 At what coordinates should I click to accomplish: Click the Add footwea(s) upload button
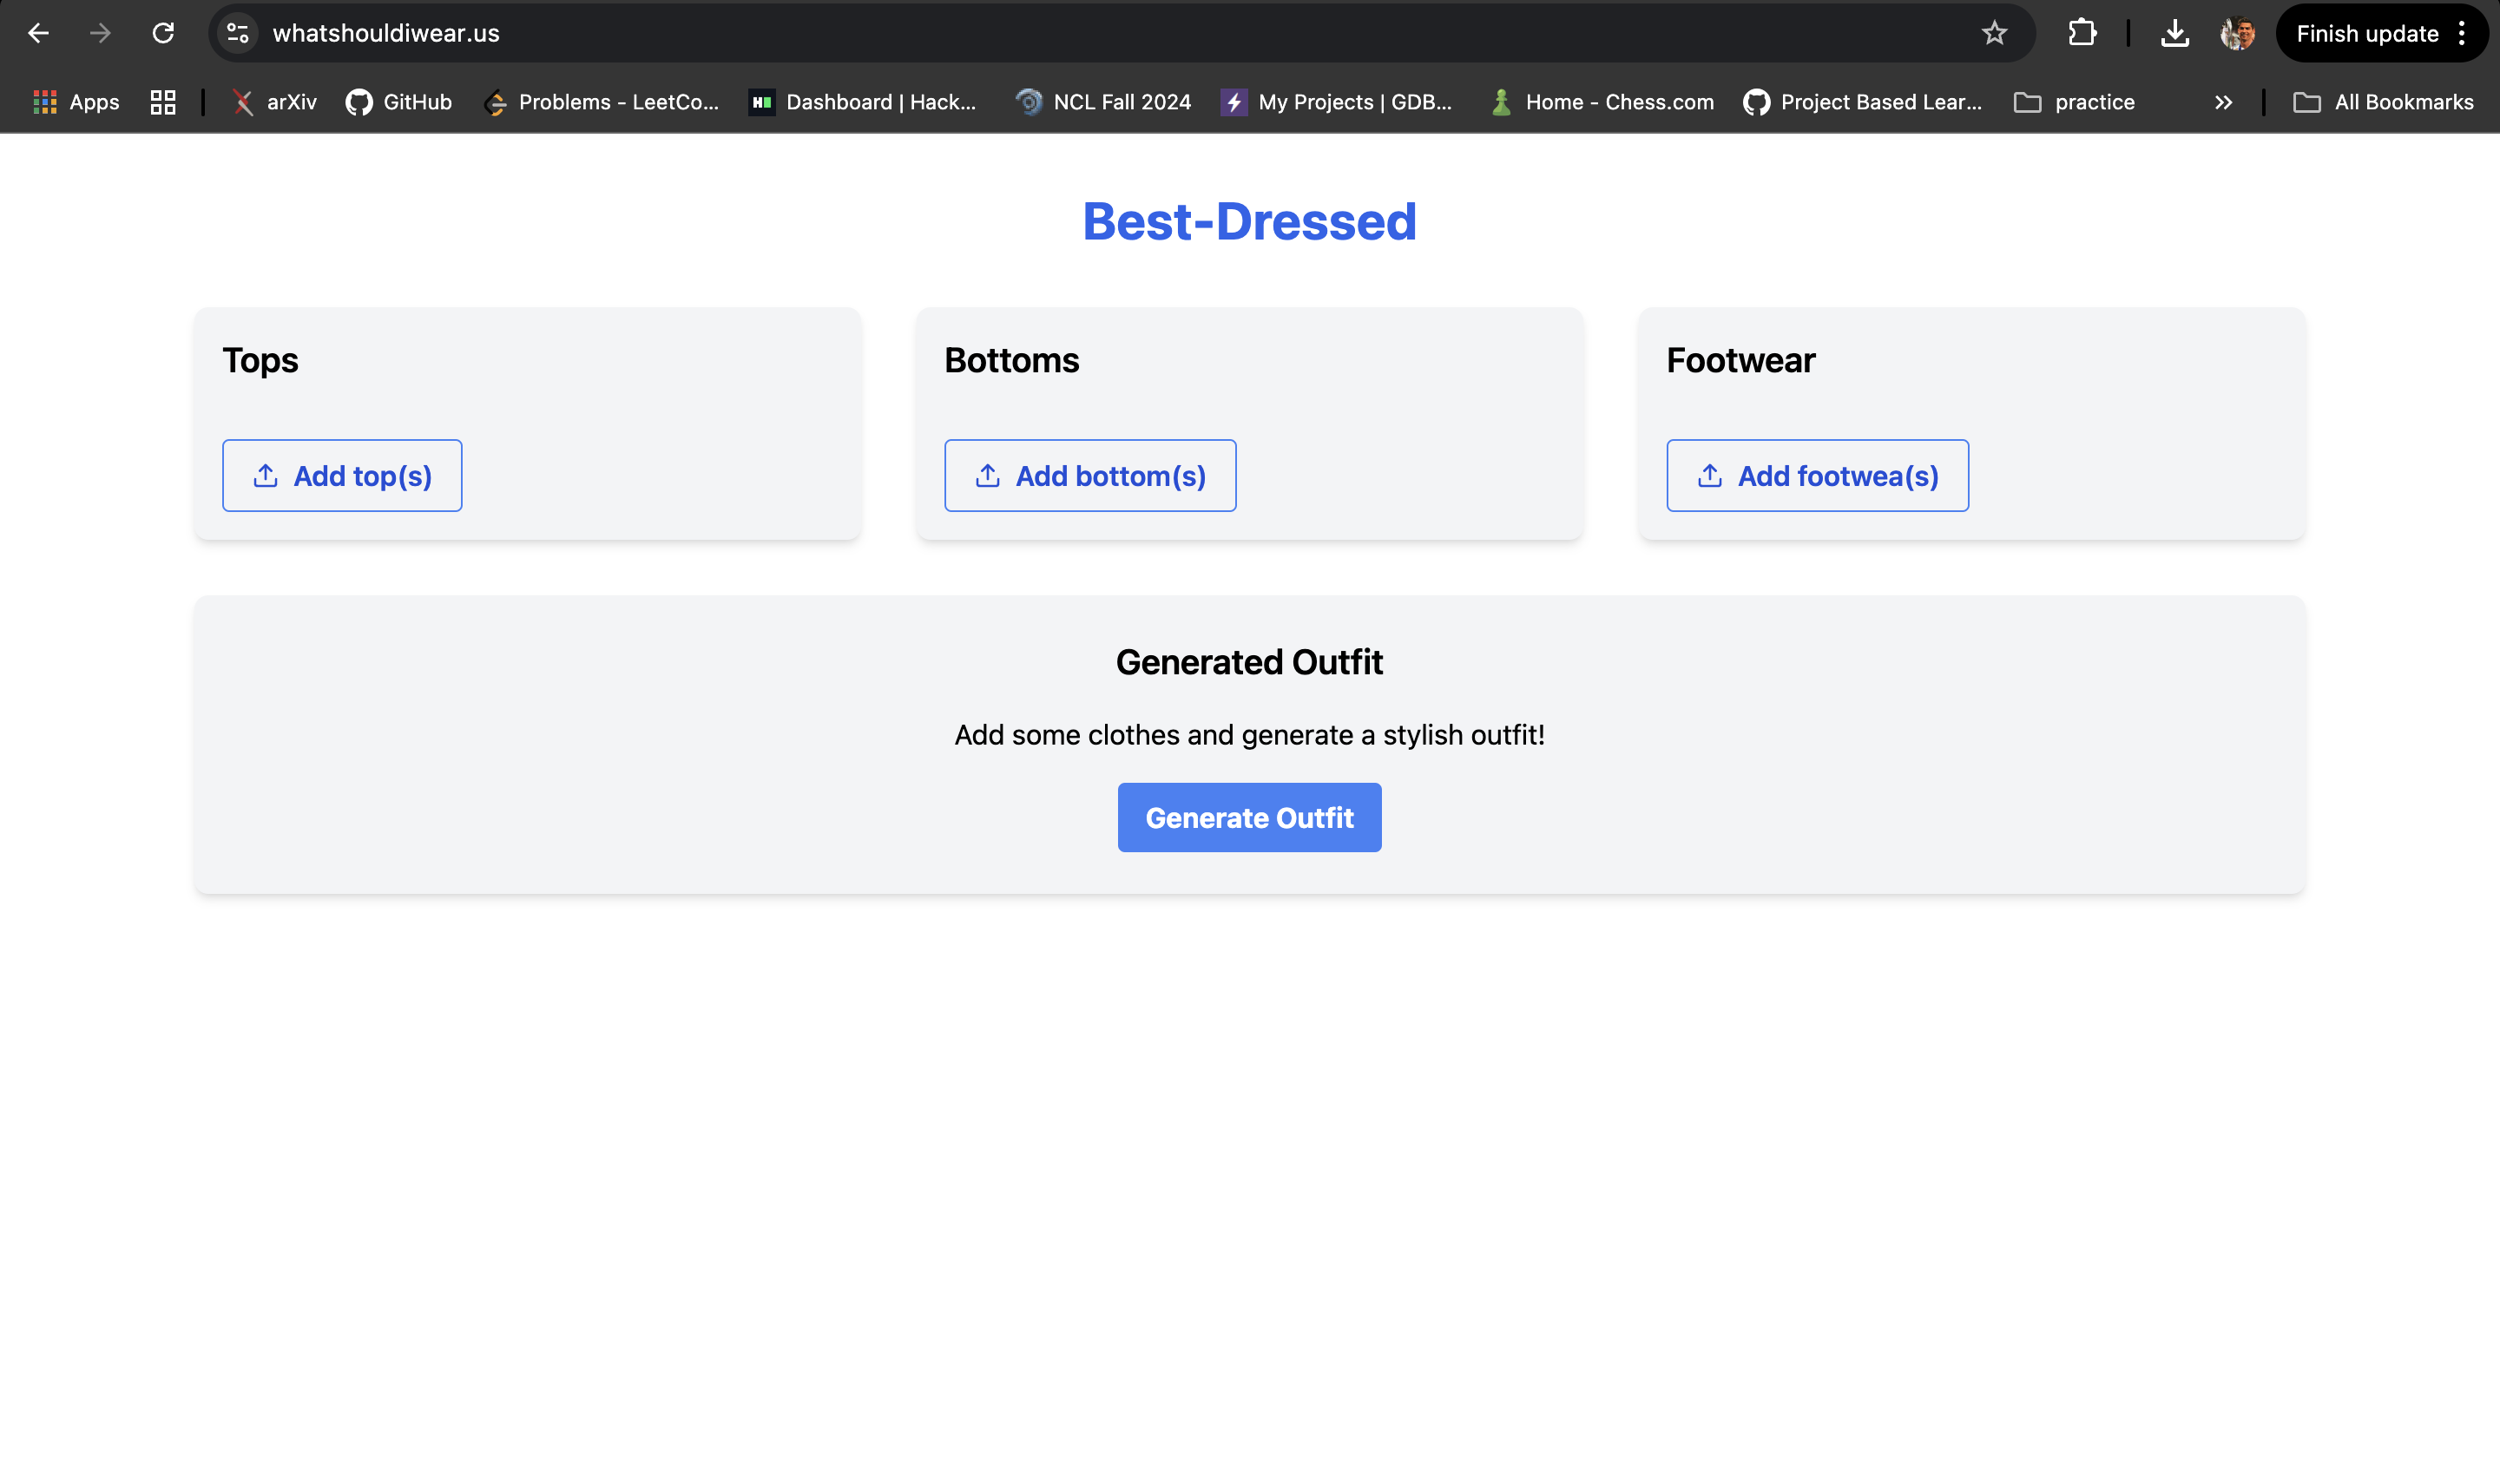1817,476
